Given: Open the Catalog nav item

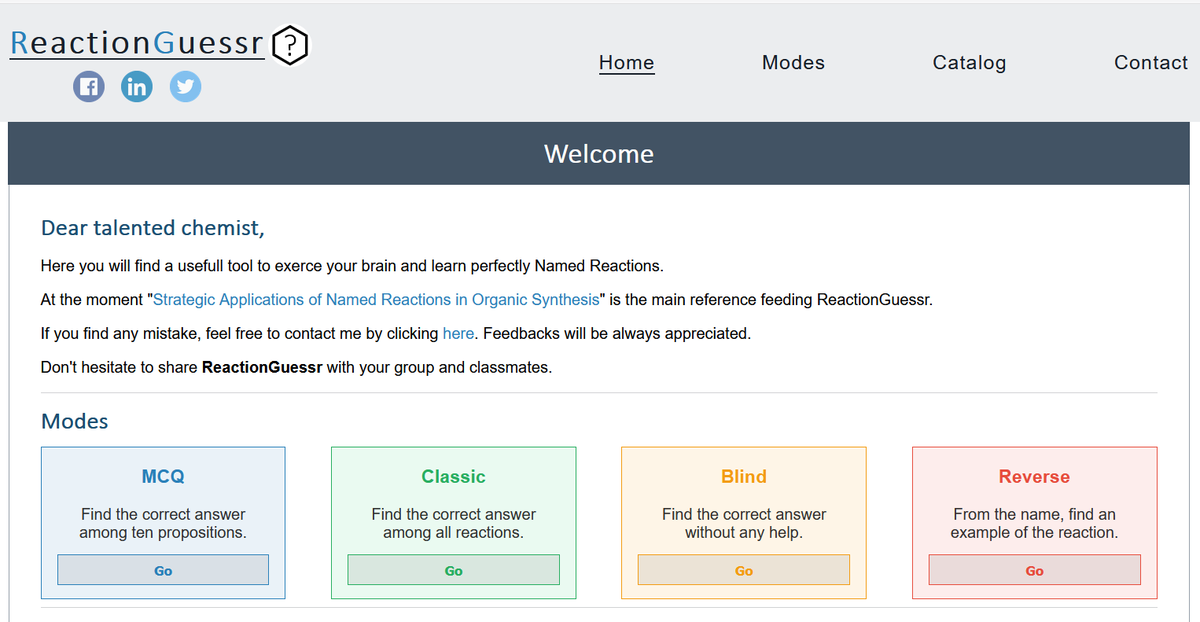Looking at the screenshot, I should click(x=969, y=62).
